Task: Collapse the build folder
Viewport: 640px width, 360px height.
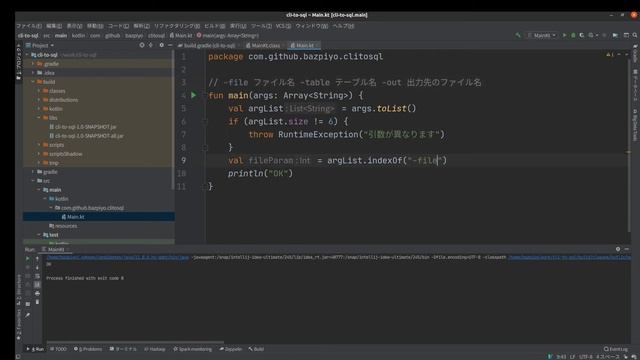Action: pyautogui.click(x=33, y=82)
